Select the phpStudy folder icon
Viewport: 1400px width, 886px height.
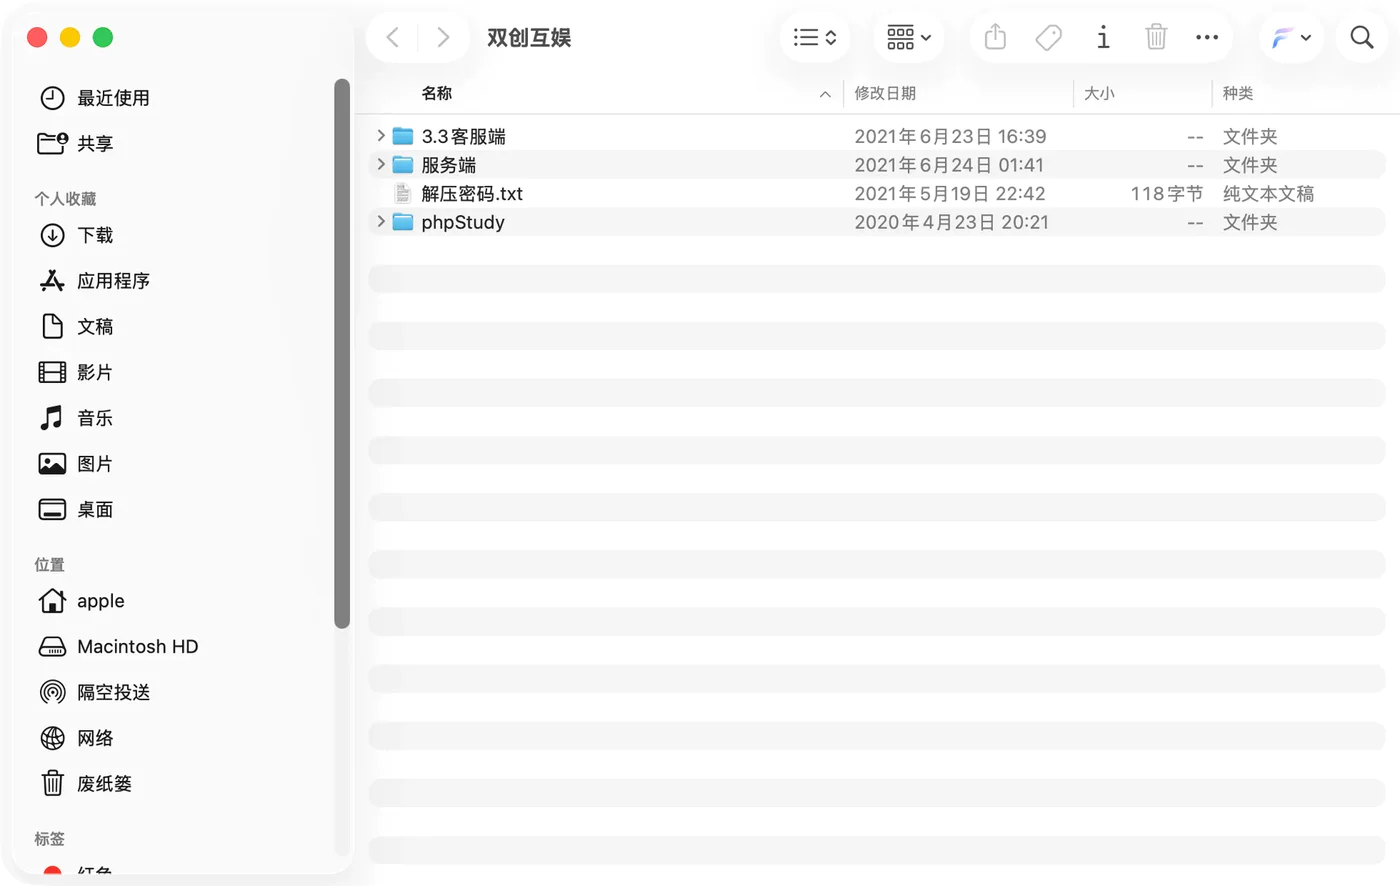coord(403,222)
